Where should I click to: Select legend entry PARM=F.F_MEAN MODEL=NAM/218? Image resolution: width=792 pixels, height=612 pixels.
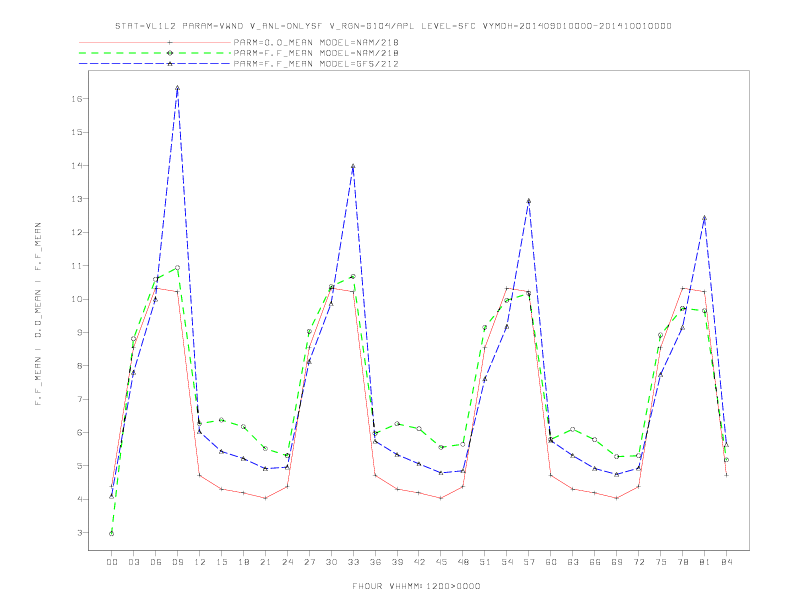pos(316,53)
